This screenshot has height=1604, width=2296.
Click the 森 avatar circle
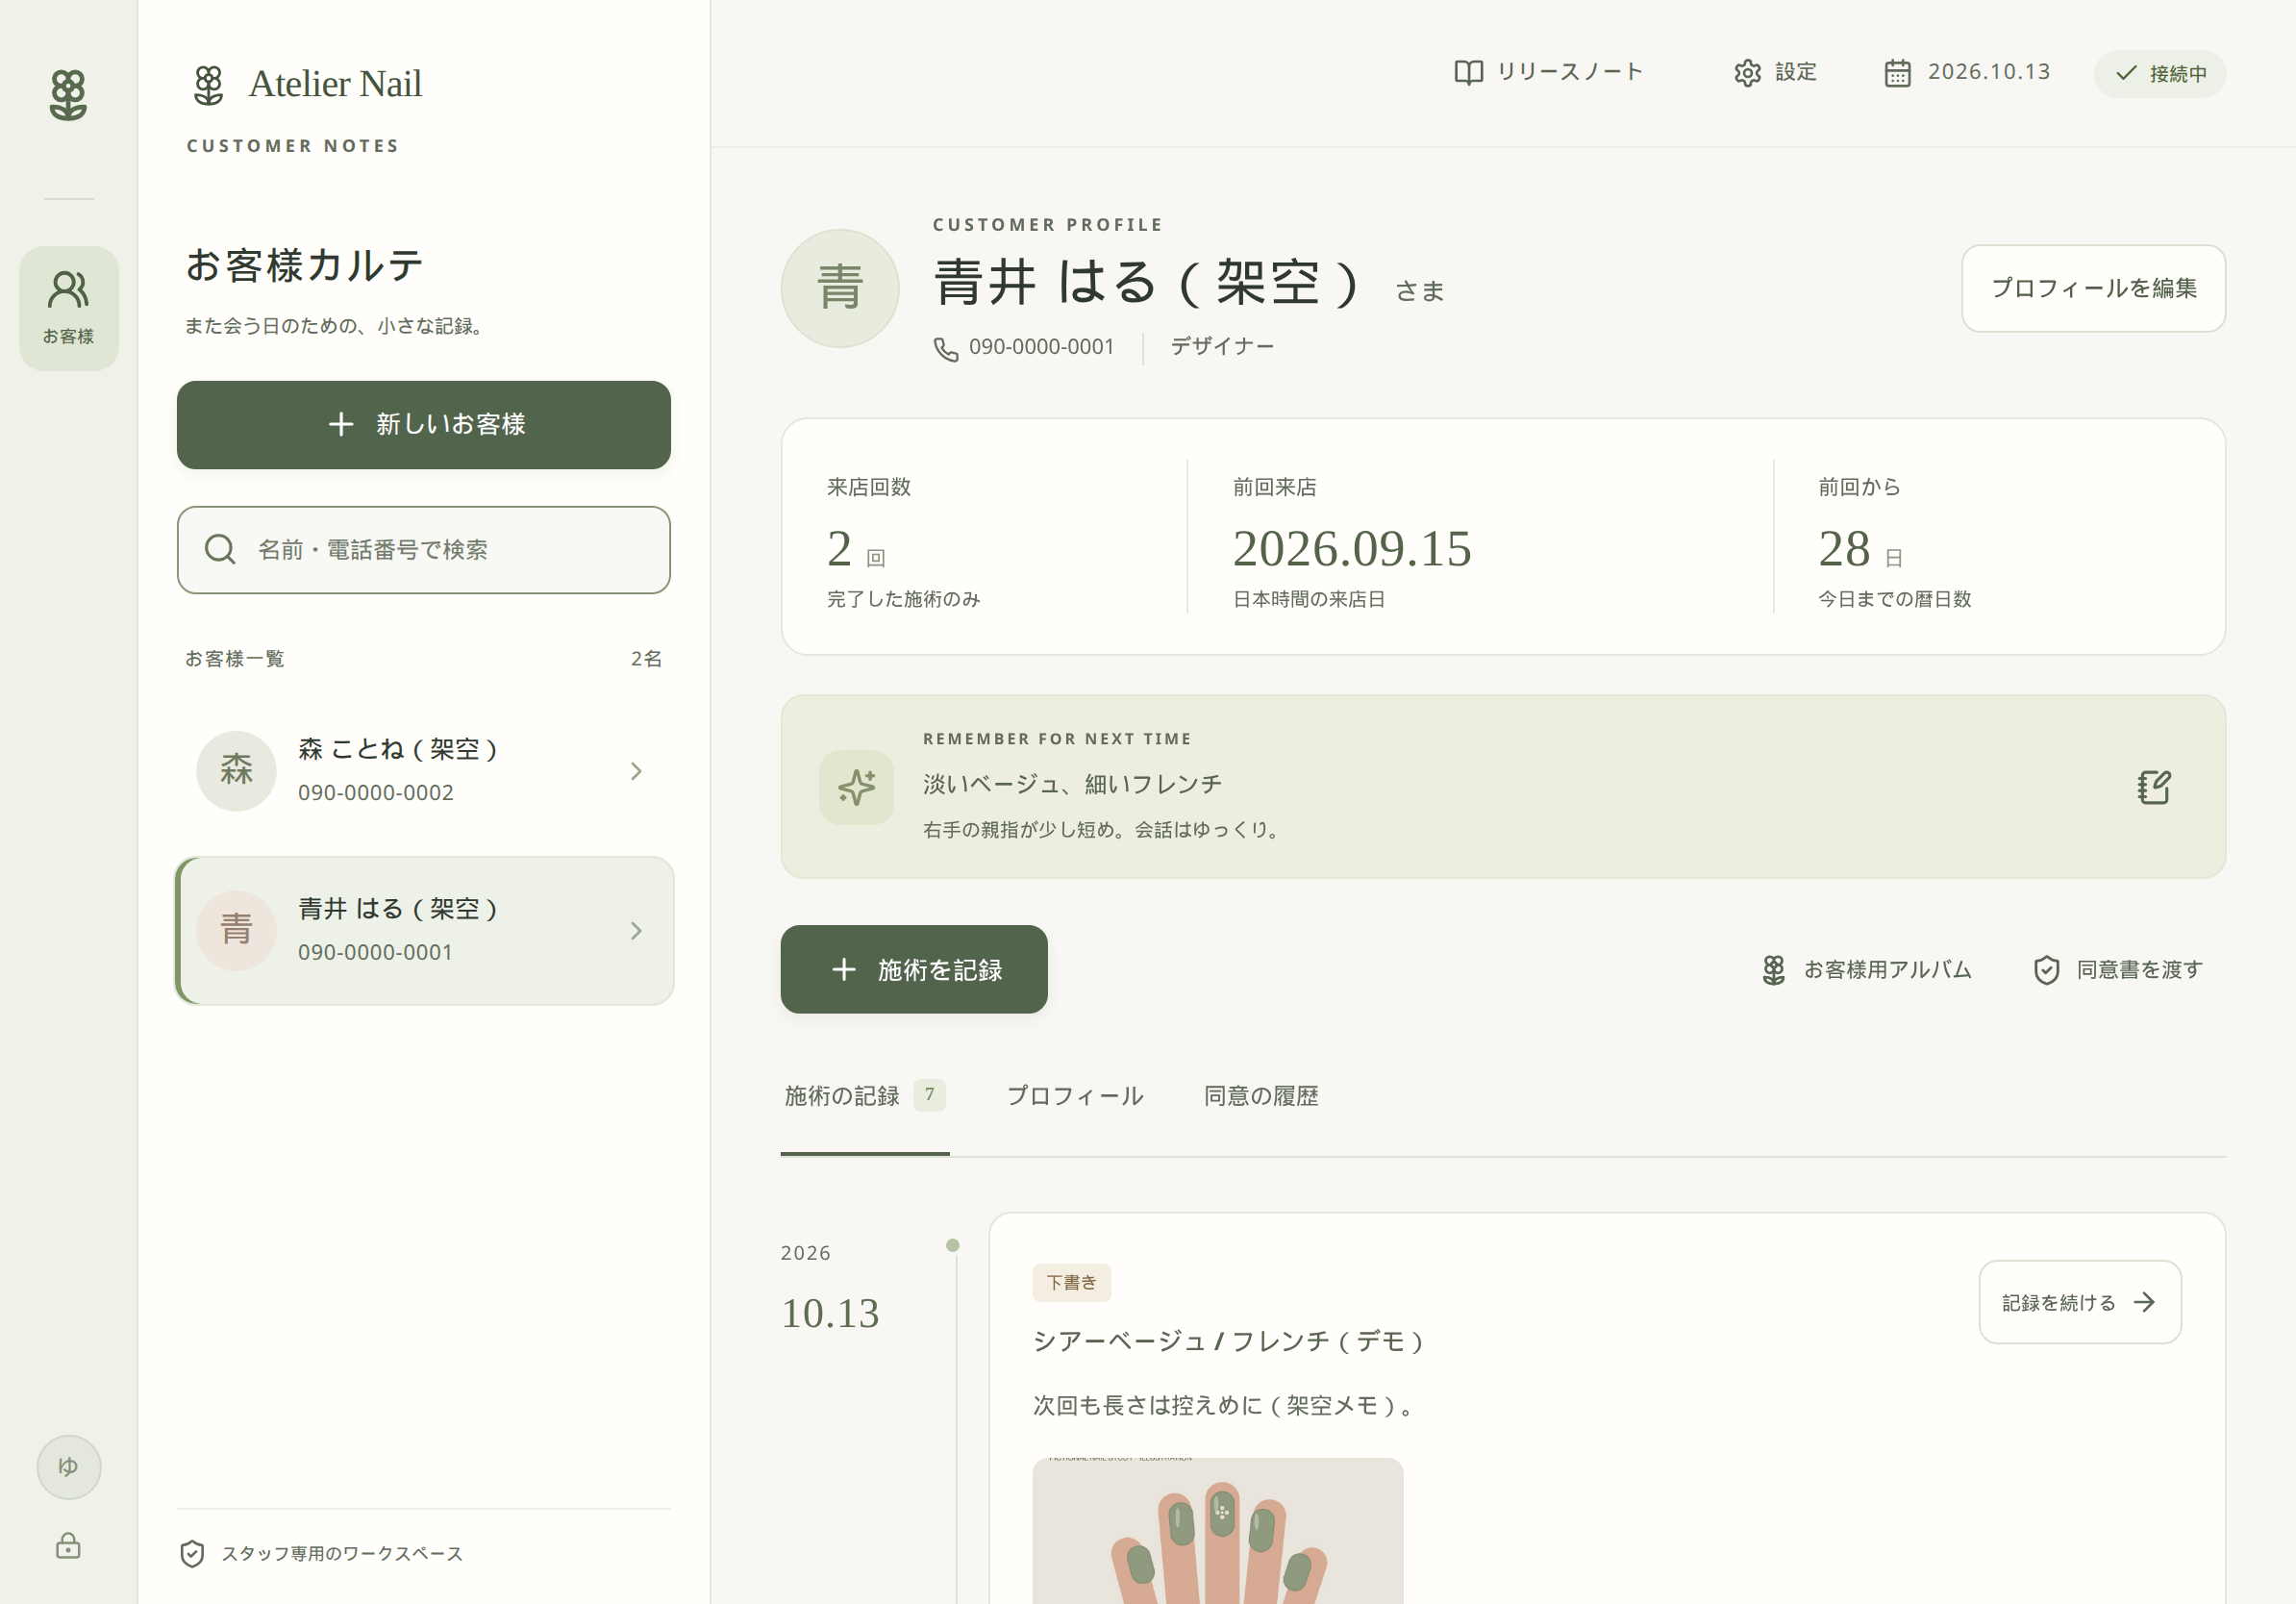pos(236,771)
